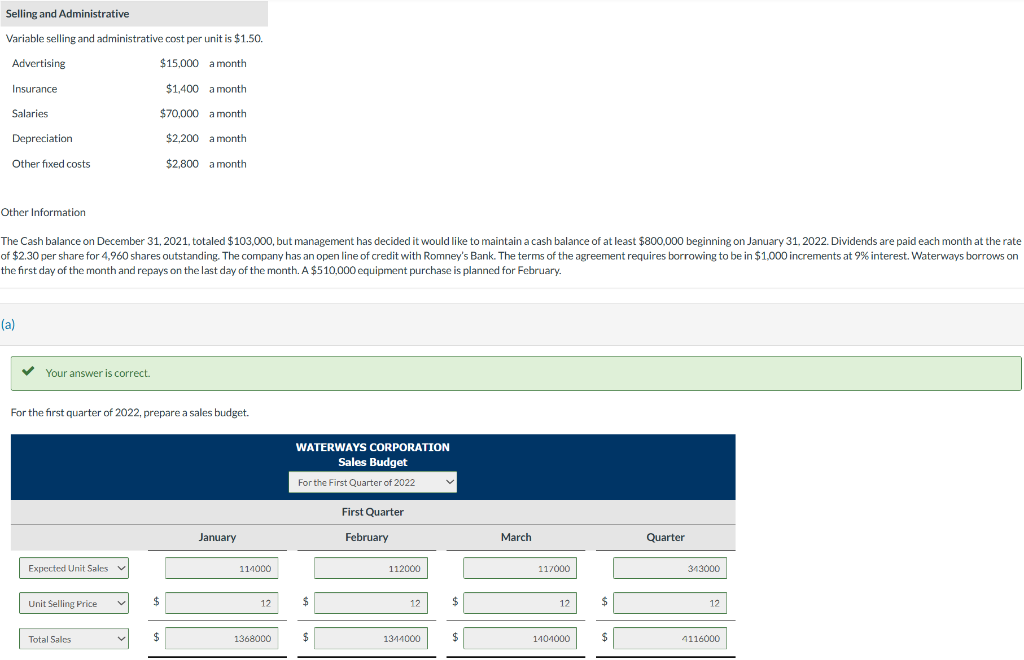Image resolution: width=1024 pixels, height=660 pixels.
Task: Click the 'Other Information' heading
Action: [x=43, y=212]
